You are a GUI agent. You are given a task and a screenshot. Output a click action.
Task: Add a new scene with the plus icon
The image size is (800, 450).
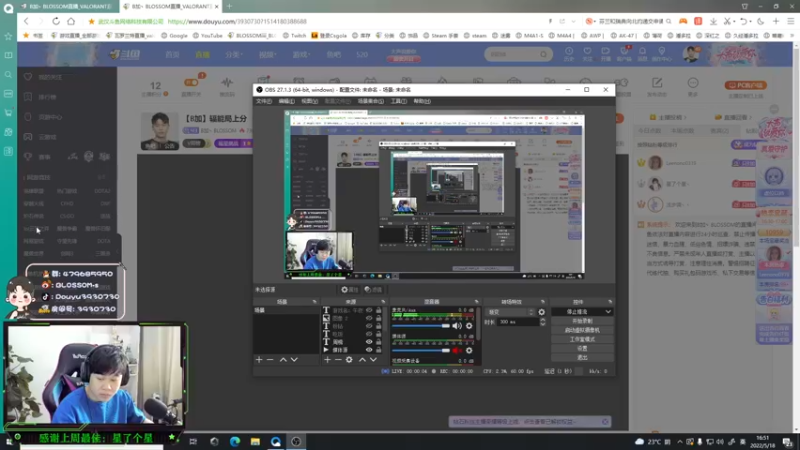click(x=259, y=360)
